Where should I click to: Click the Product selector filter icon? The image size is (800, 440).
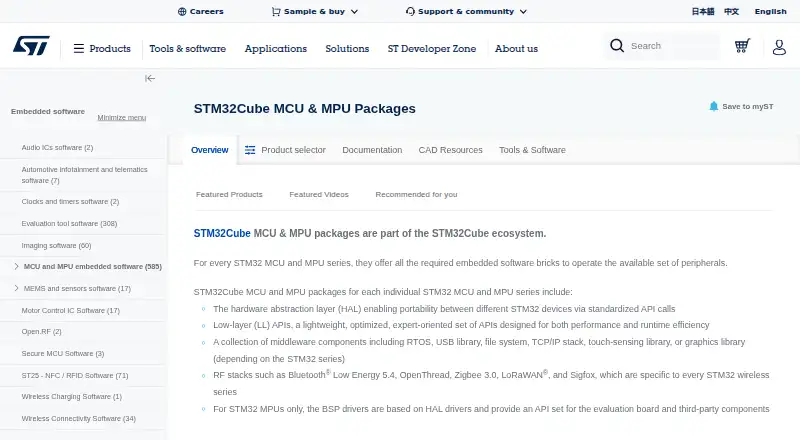(250, 150)
